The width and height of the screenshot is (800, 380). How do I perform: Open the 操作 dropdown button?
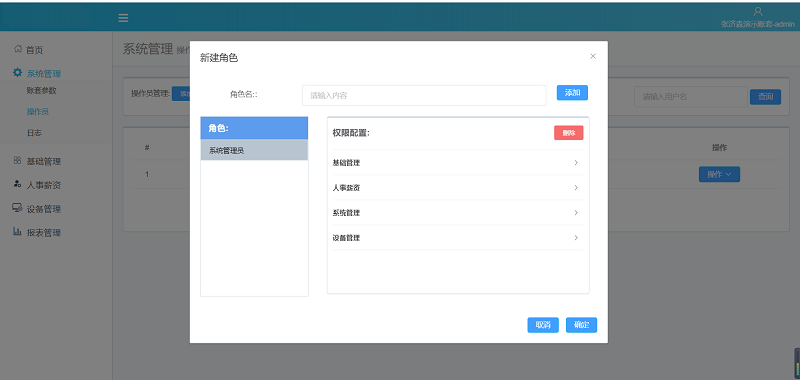[x=719, y=174]
